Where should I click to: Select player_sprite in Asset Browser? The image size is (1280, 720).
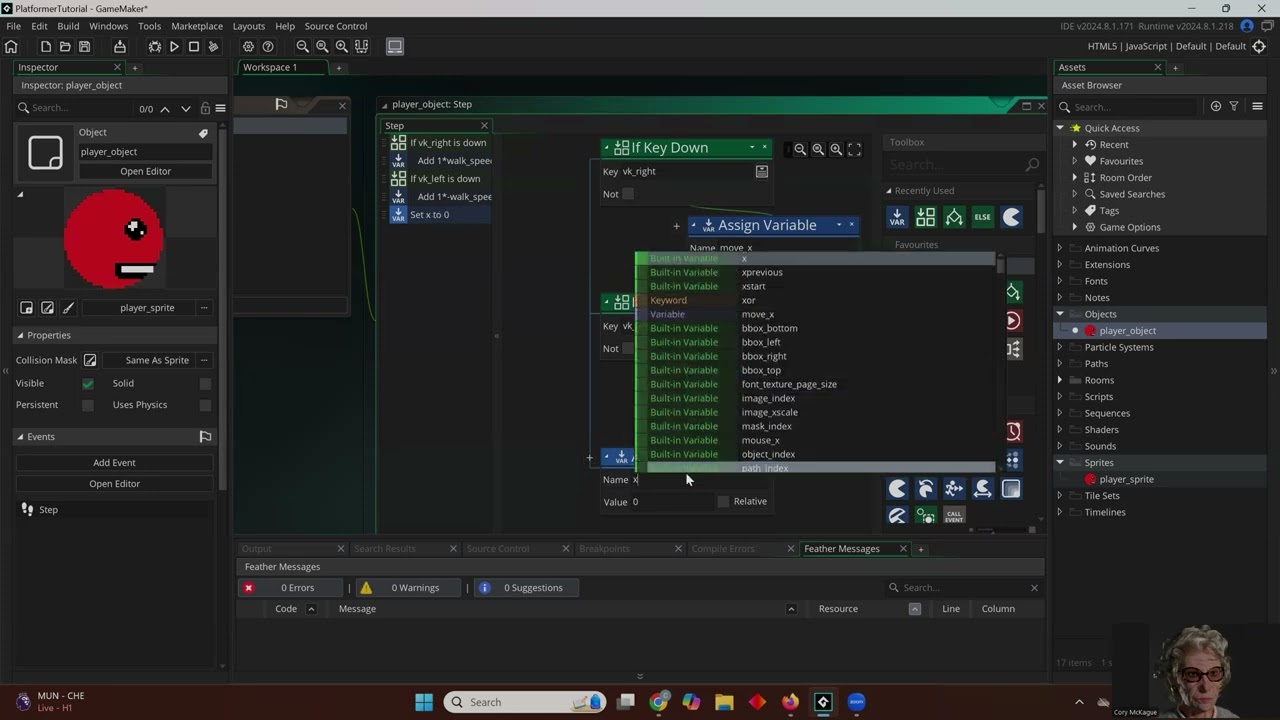(1126, 479)
